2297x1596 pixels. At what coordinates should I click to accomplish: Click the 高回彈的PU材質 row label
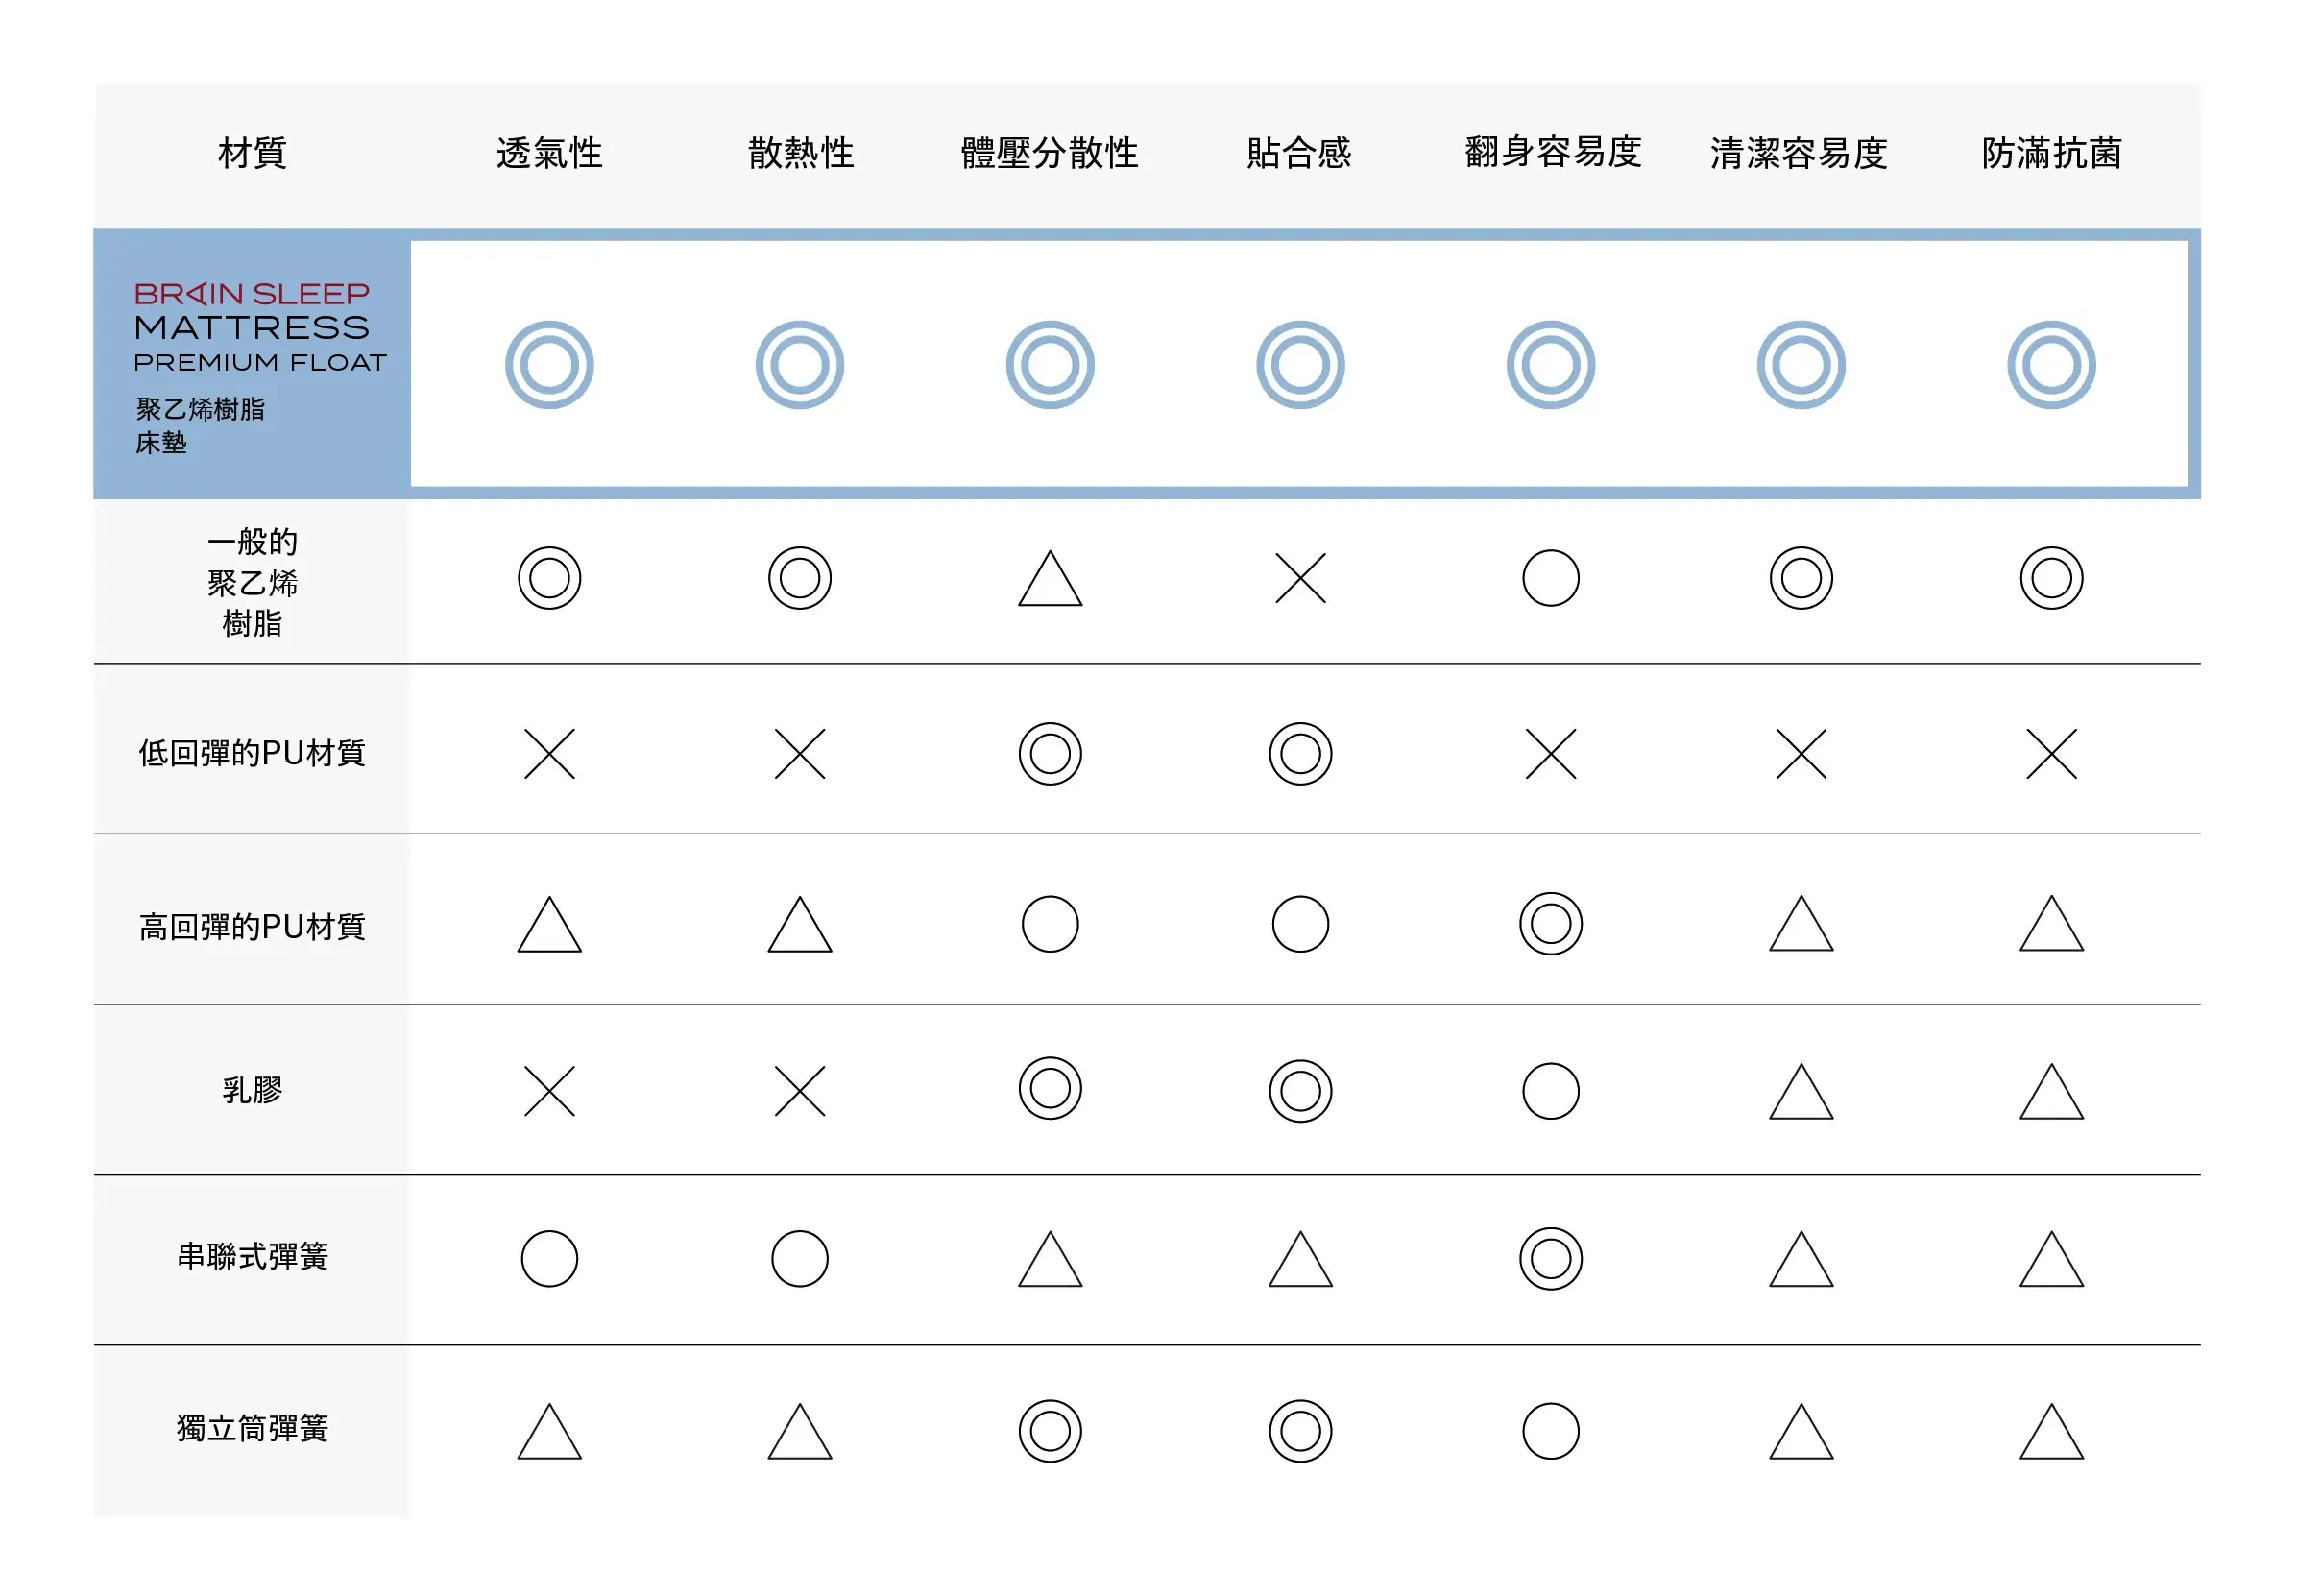click(252, 926)
